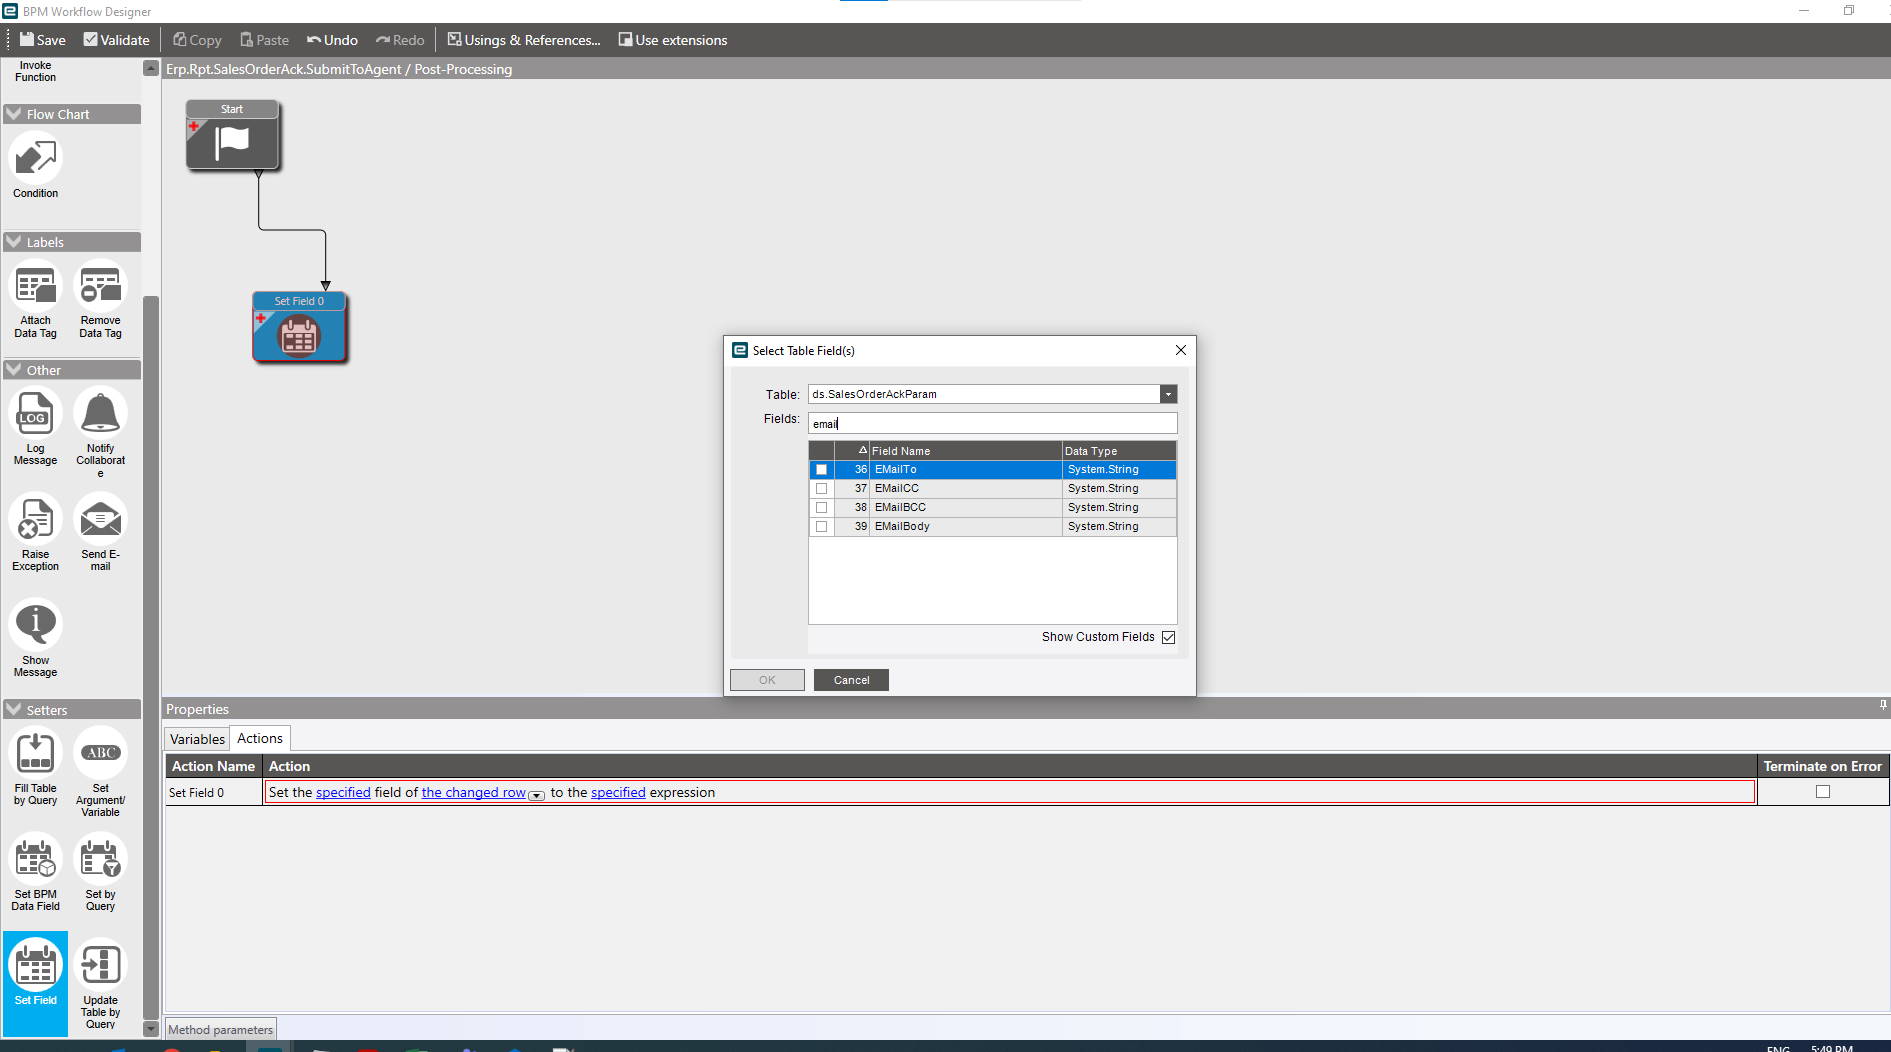Select the Set Field 0 node on canvas

pos(299,327)
